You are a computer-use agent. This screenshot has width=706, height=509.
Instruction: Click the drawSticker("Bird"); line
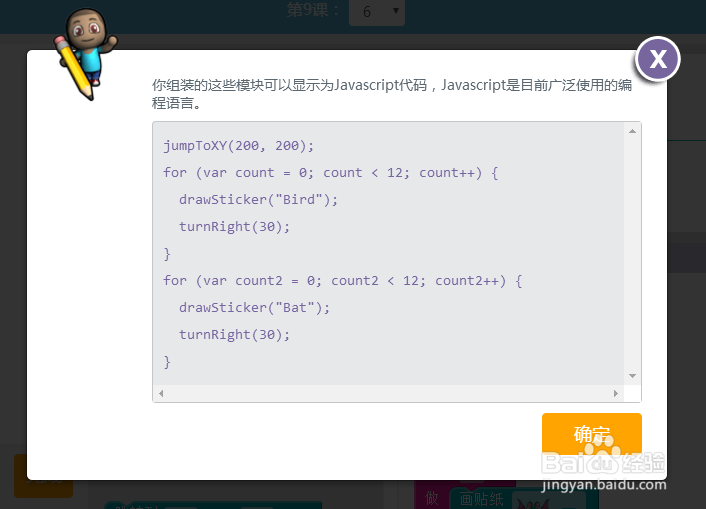click(x=258, y=200)
